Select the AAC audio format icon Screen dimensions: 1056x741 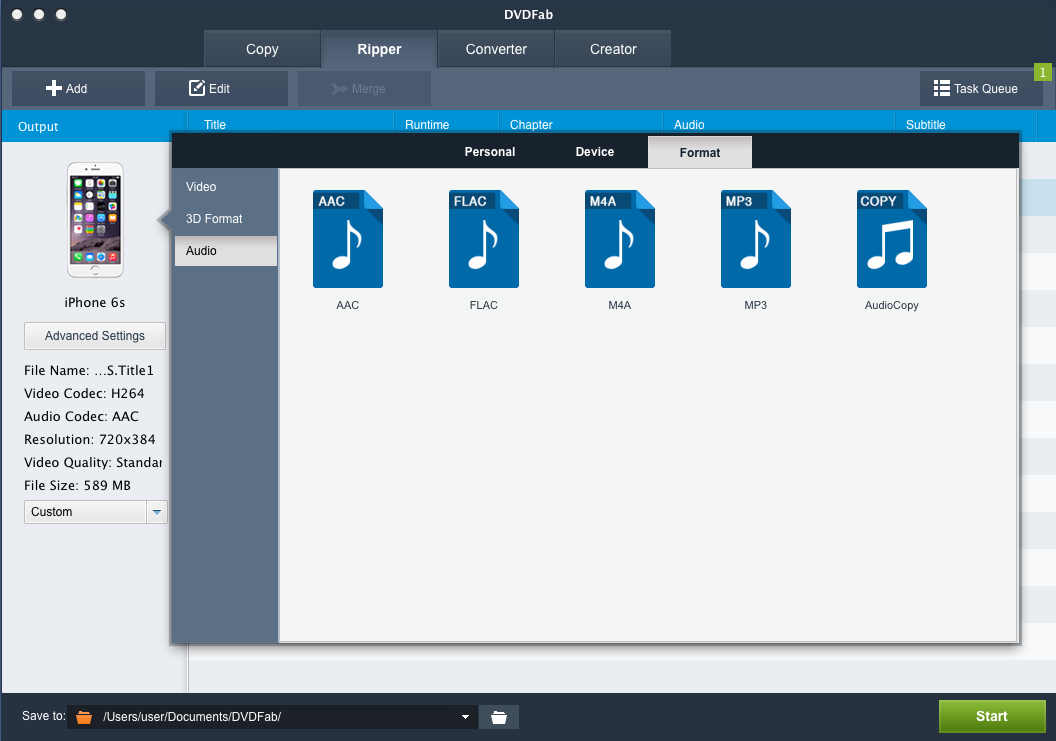click(348, 239)
